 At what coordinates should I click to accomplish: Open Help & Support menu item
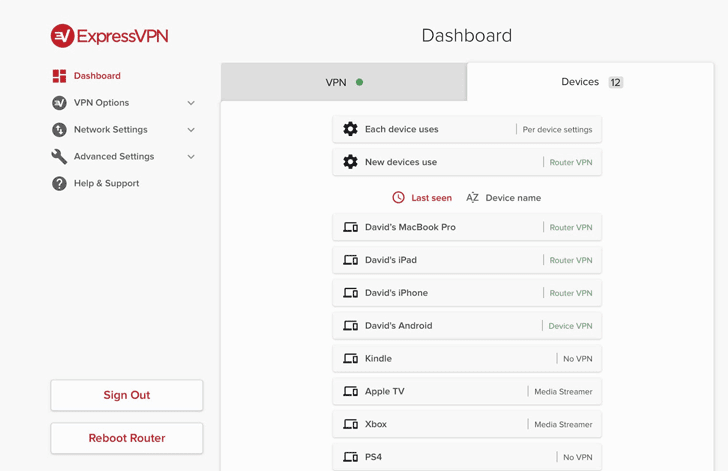coord(106,183)
